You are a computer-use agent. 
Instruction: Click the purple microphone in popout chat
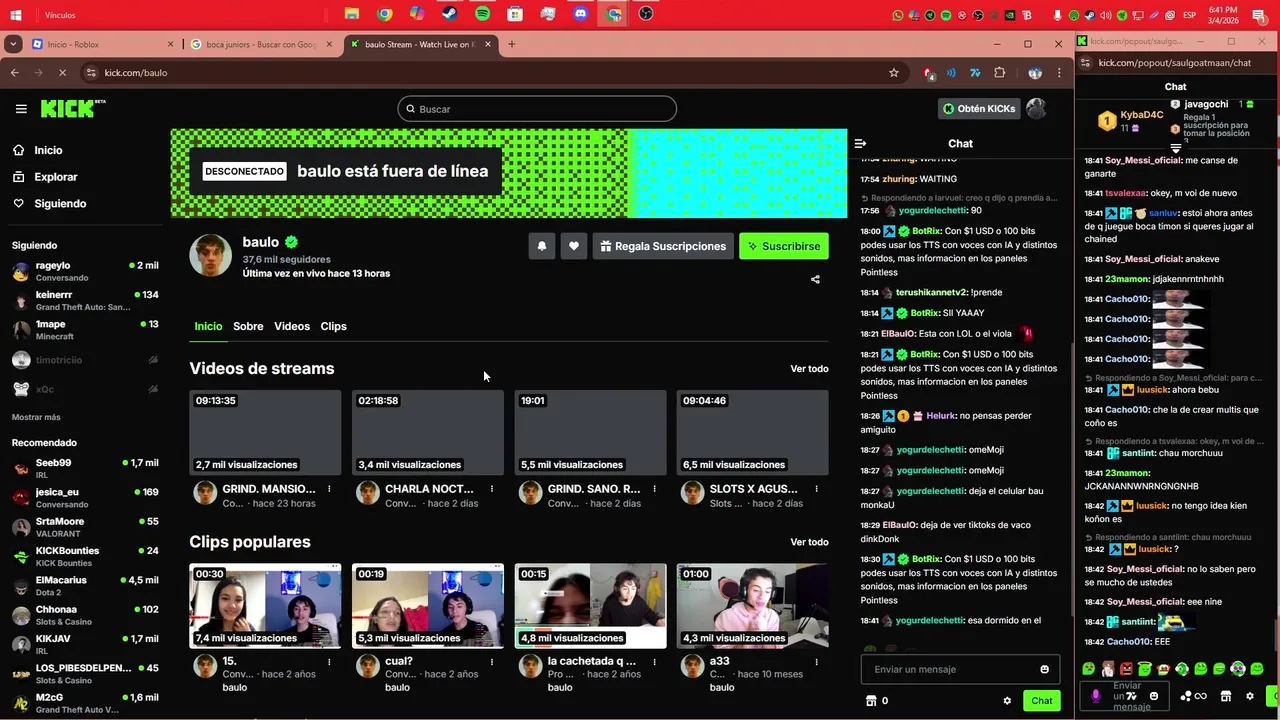click(1096, 696)
